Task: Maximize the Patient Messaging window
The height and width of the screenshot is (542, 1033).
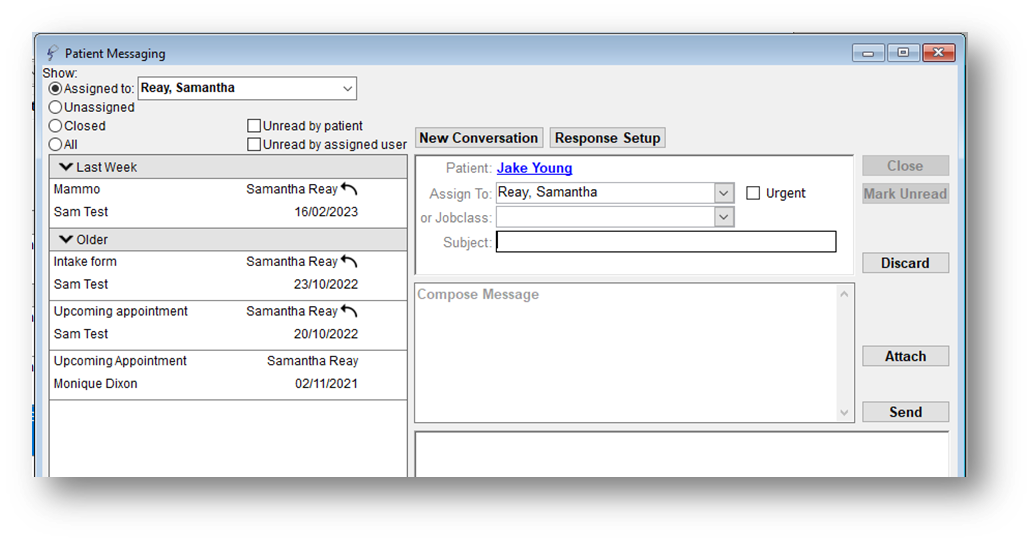Action: 903,53
